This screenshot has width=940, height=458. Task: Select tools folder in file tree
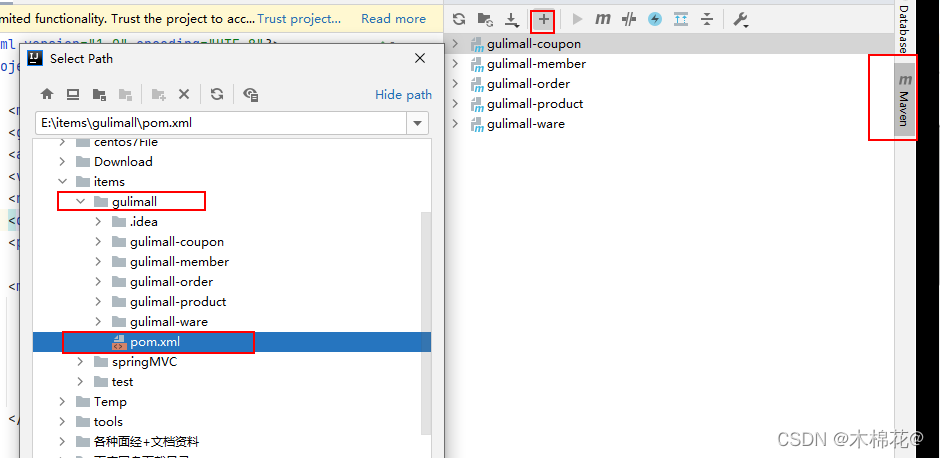[99, 421]
